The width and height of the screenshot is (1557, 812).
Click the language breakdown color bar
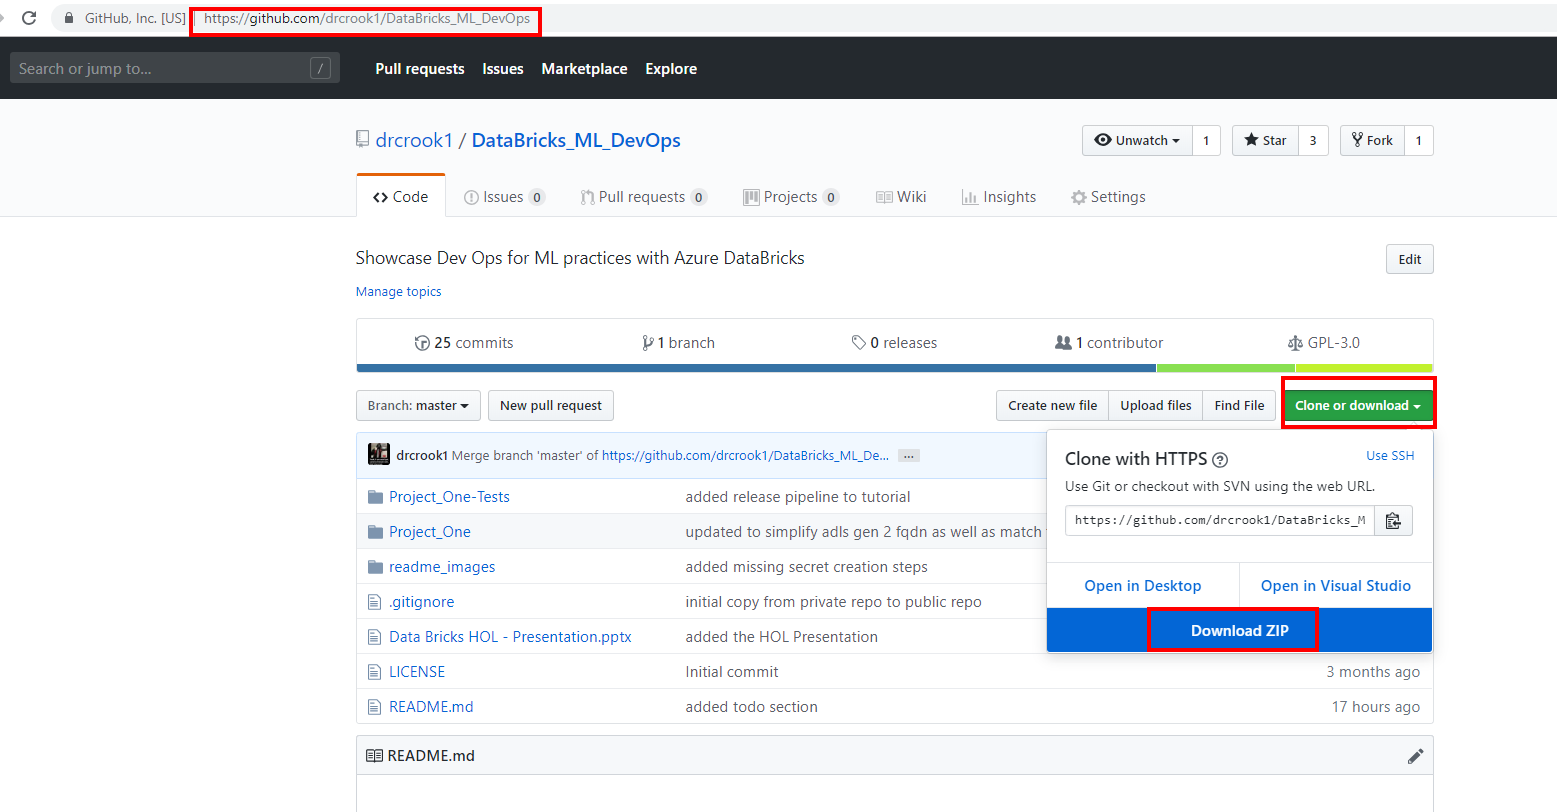coord(894,368)
